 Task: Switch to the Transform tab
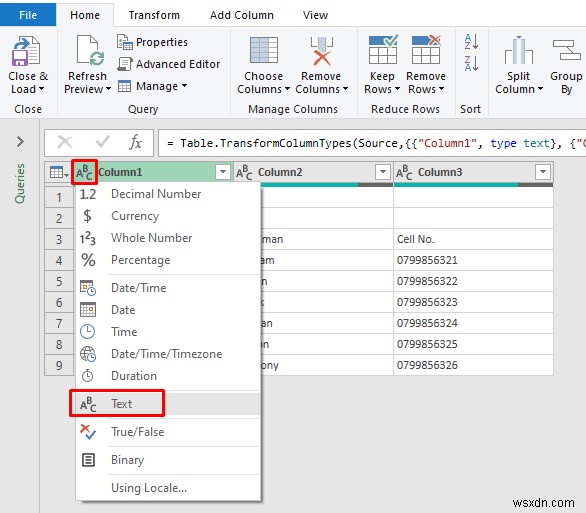(x=154, y=15)
